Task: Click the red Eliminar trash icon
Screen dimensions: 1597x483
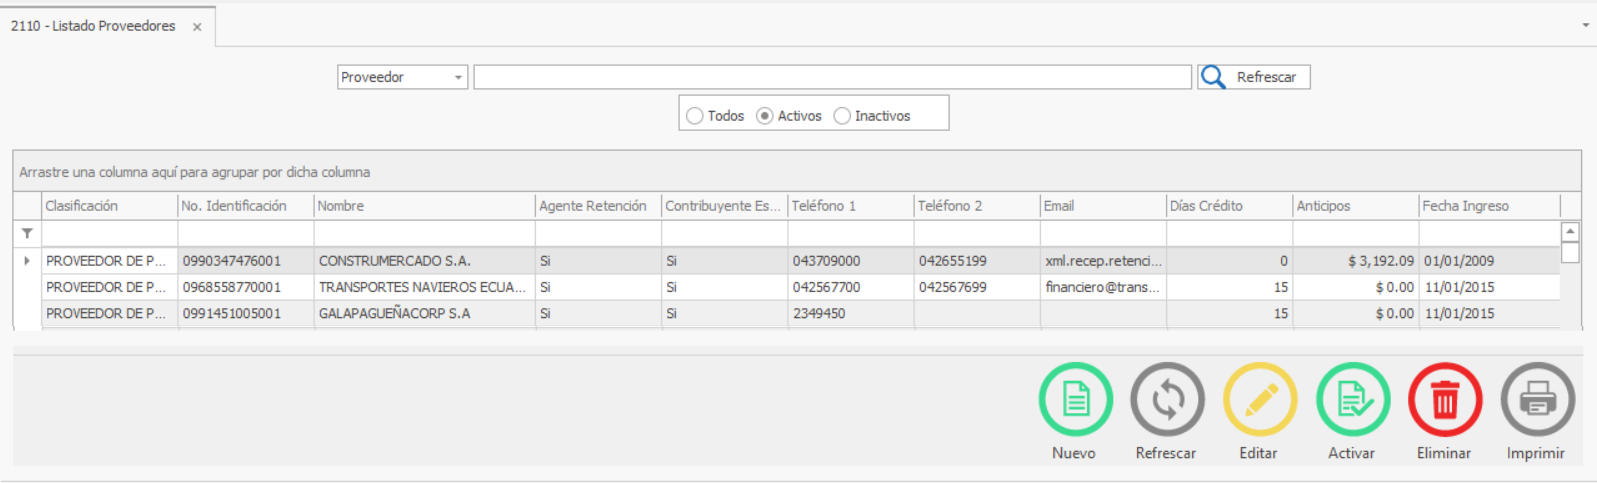Action: pyautogui.click(x=1444, y=399)
